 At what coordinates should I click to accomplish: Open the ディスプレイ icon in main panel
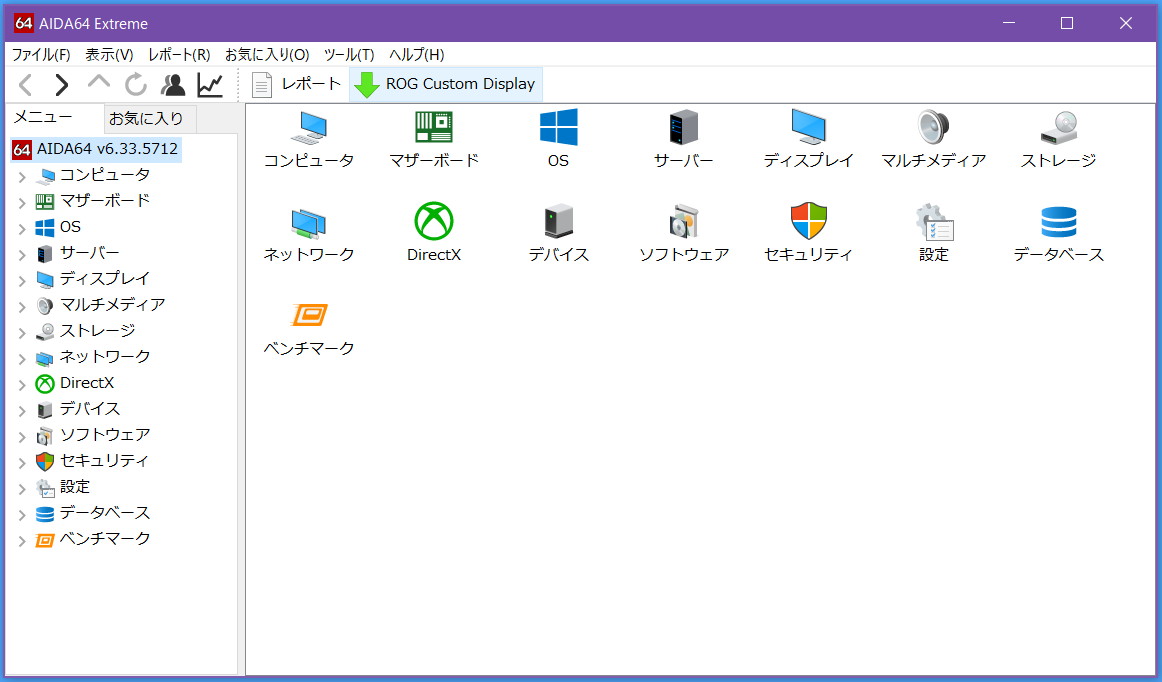pyautogui.click(x=808, y=128)
